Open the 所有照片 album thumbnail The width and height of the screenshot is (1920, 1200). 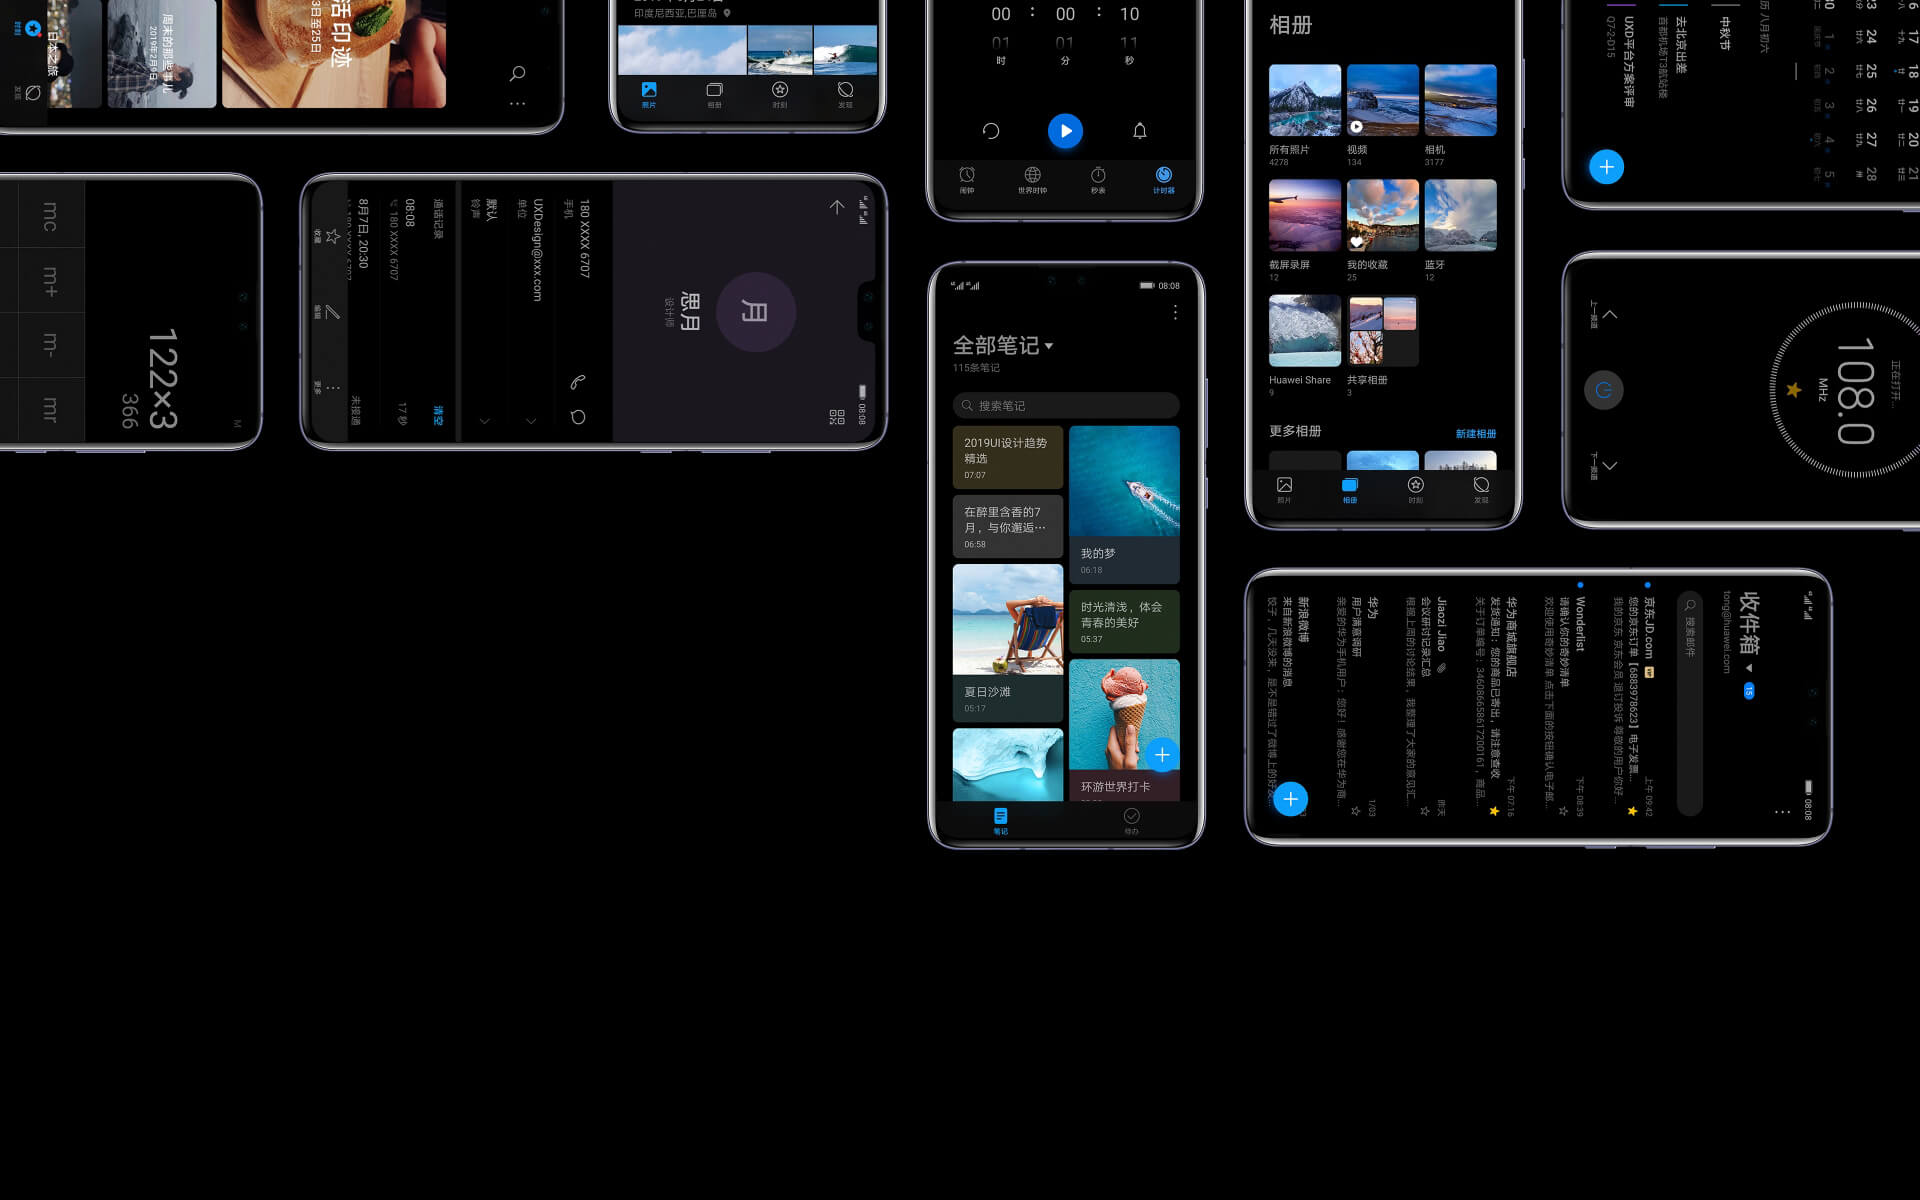pos(1305,100)
